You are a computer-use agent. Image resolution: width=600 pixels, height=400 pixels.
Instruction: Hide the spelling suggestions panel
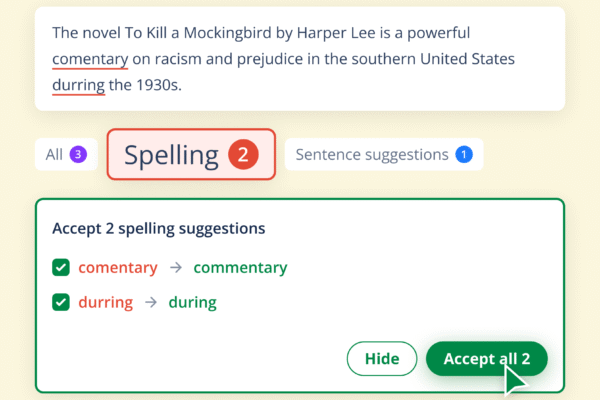click(x=382, y=359)
